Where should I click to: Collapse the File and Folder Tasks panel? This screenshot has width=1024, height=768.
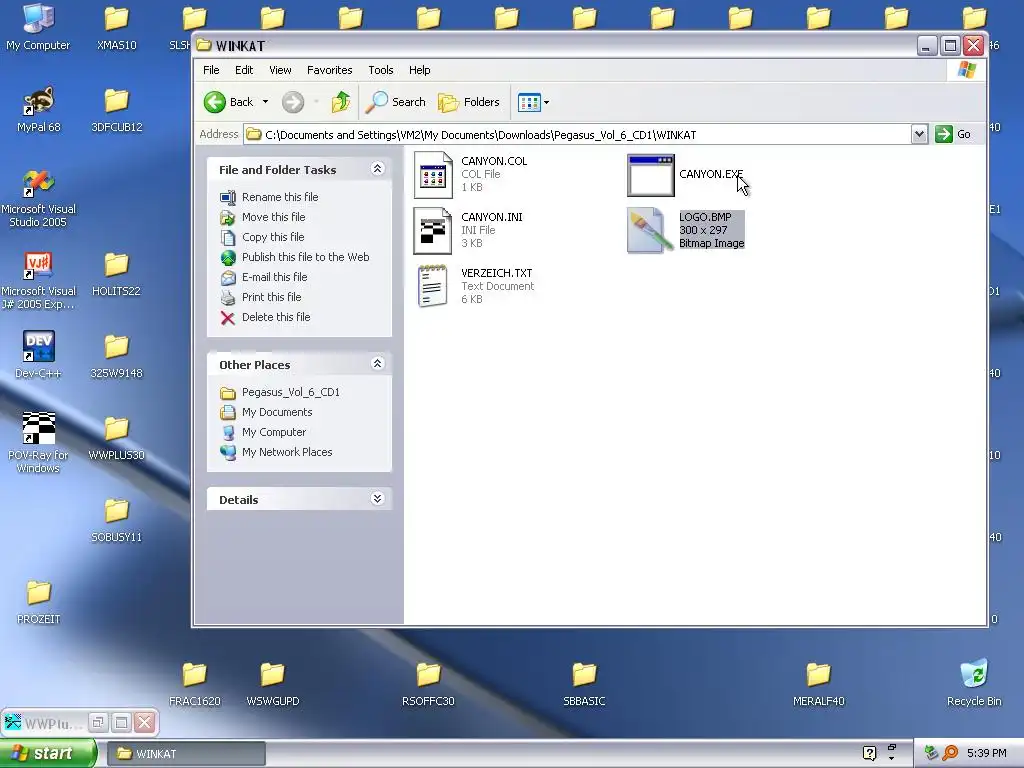click(377, 169)
